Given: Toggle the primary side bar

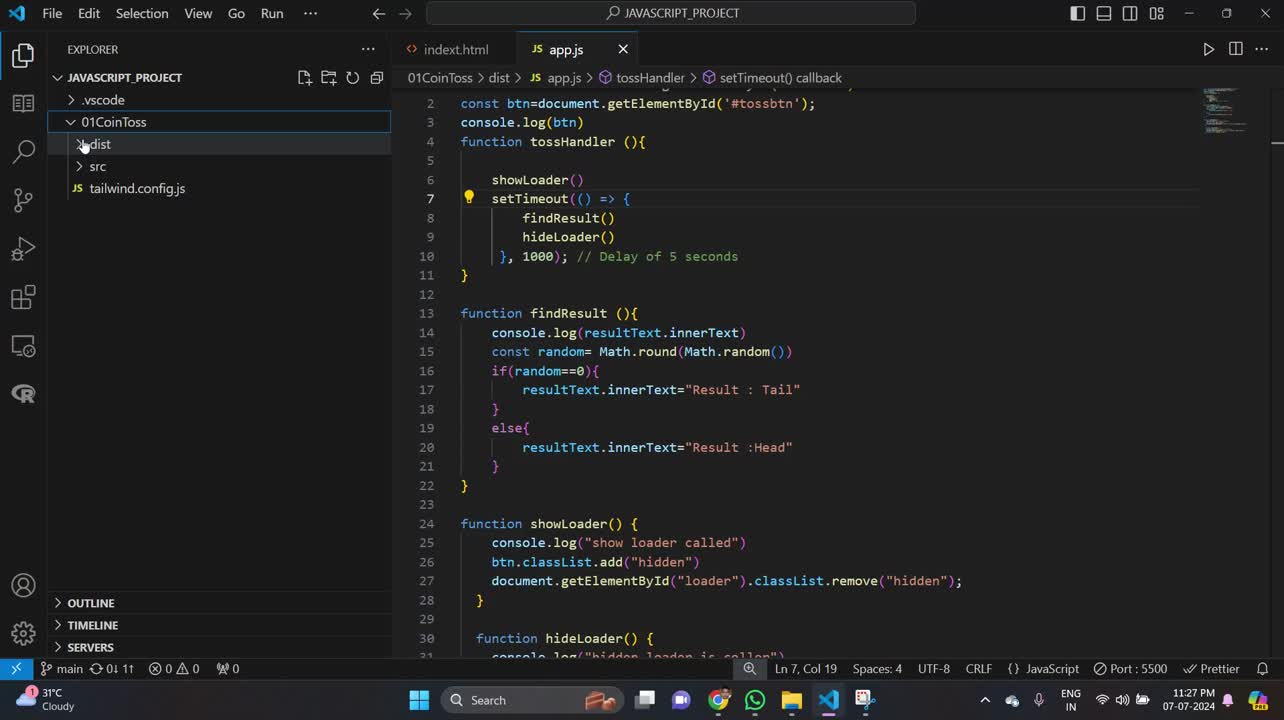Looking at the screenshot, I should (1077, 14).
